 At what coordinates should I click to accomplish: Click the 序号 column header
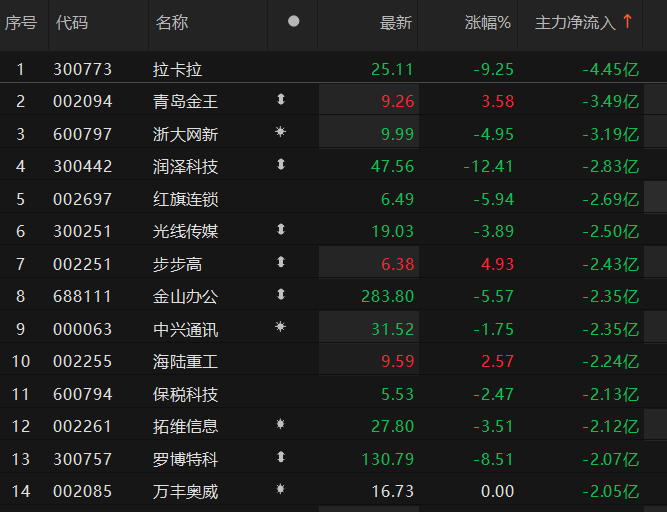(x=21, y=23)
